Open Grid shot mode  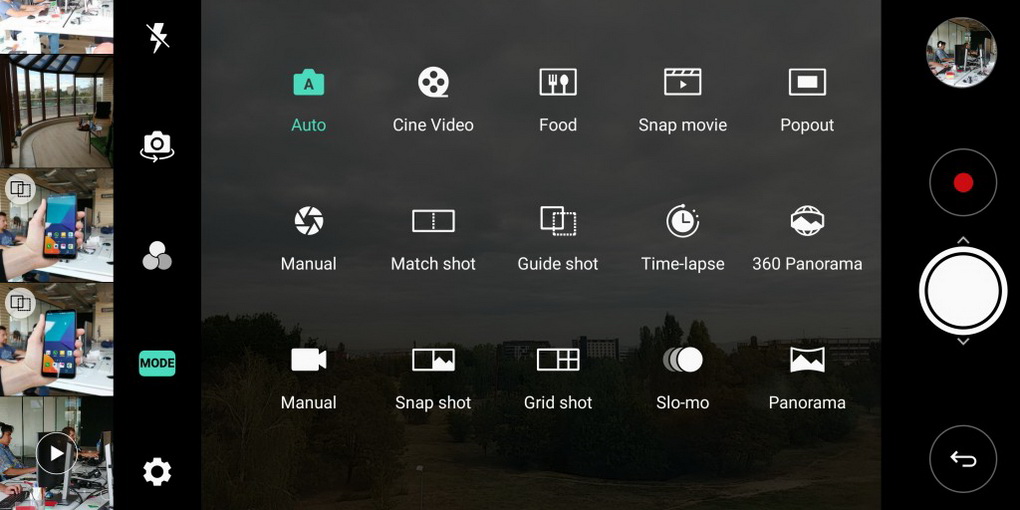coord(558,361)
